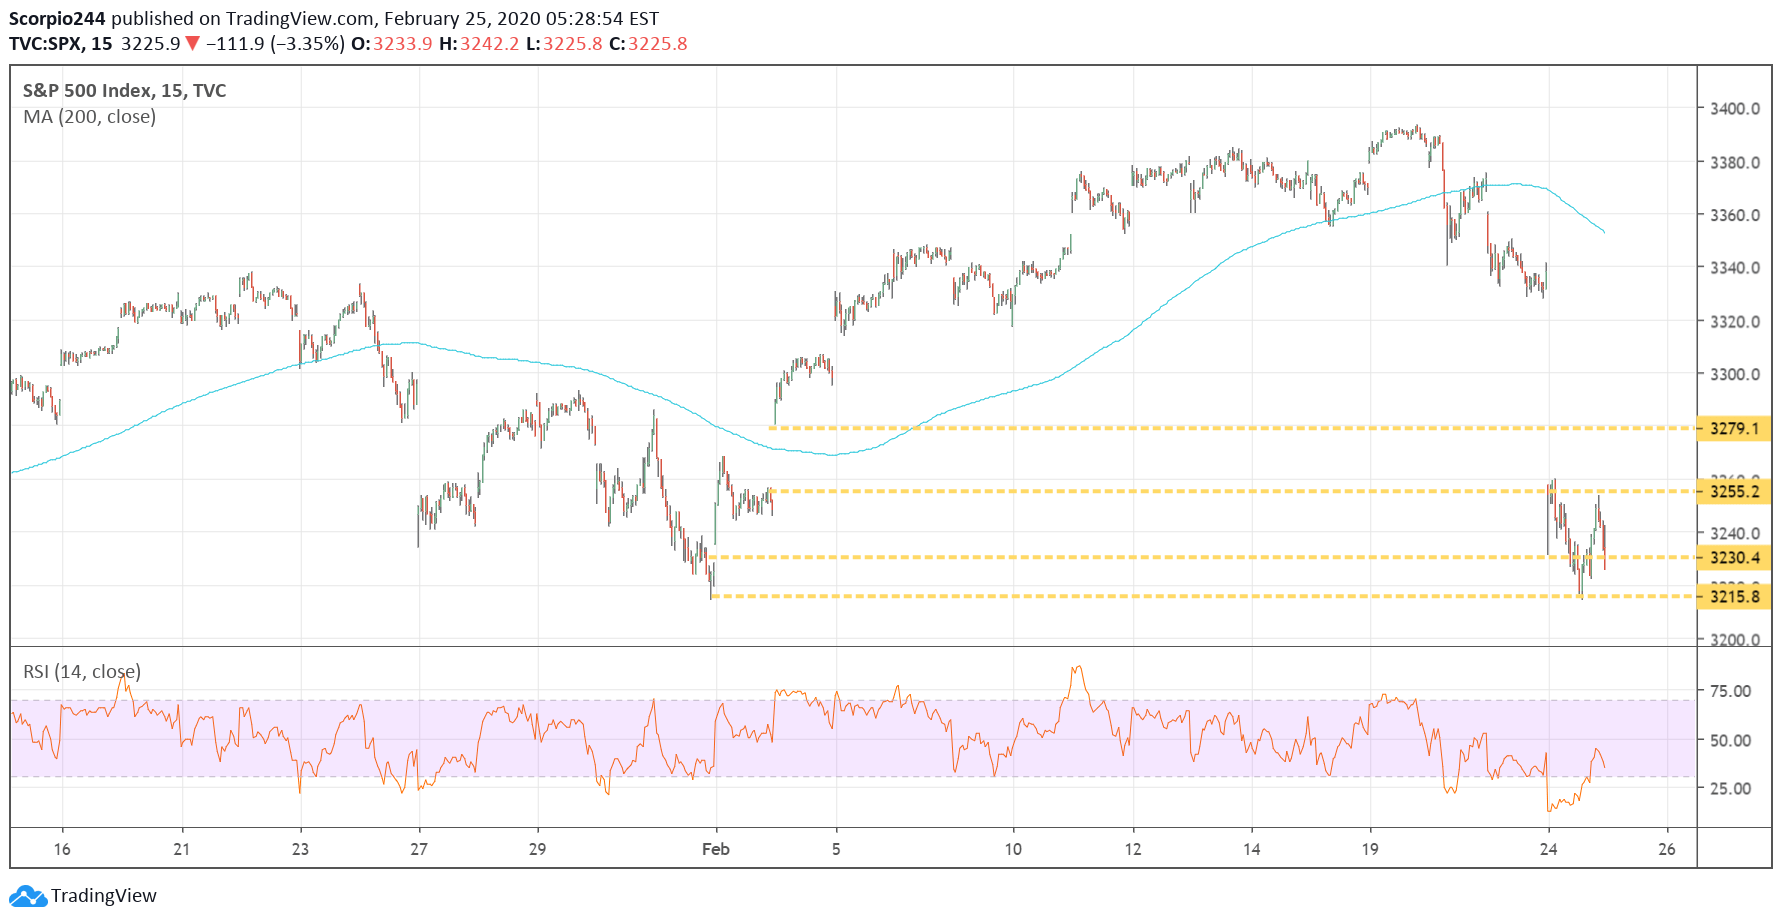
Task: Click the TVC:SPX, 15 symbol text
Action: (x=61, y=44)
